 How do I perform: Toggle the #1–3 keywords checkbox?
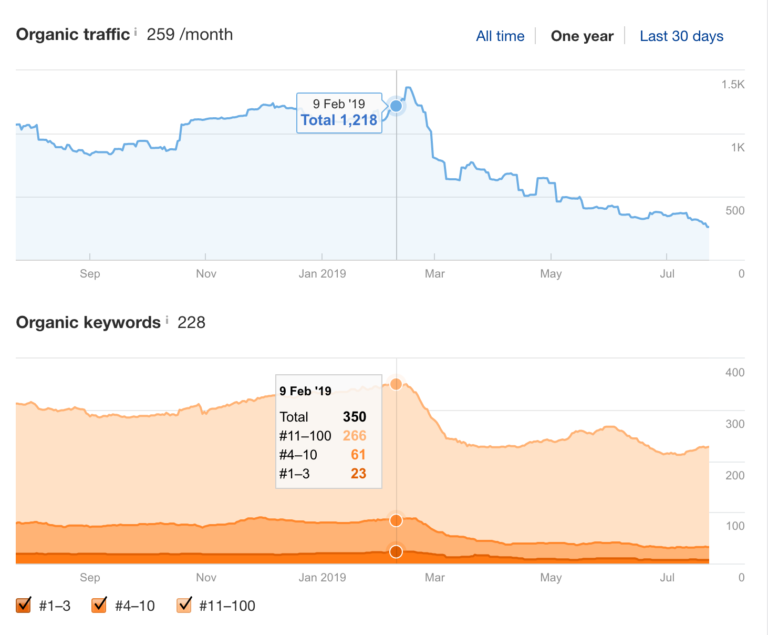pos(24,605)
